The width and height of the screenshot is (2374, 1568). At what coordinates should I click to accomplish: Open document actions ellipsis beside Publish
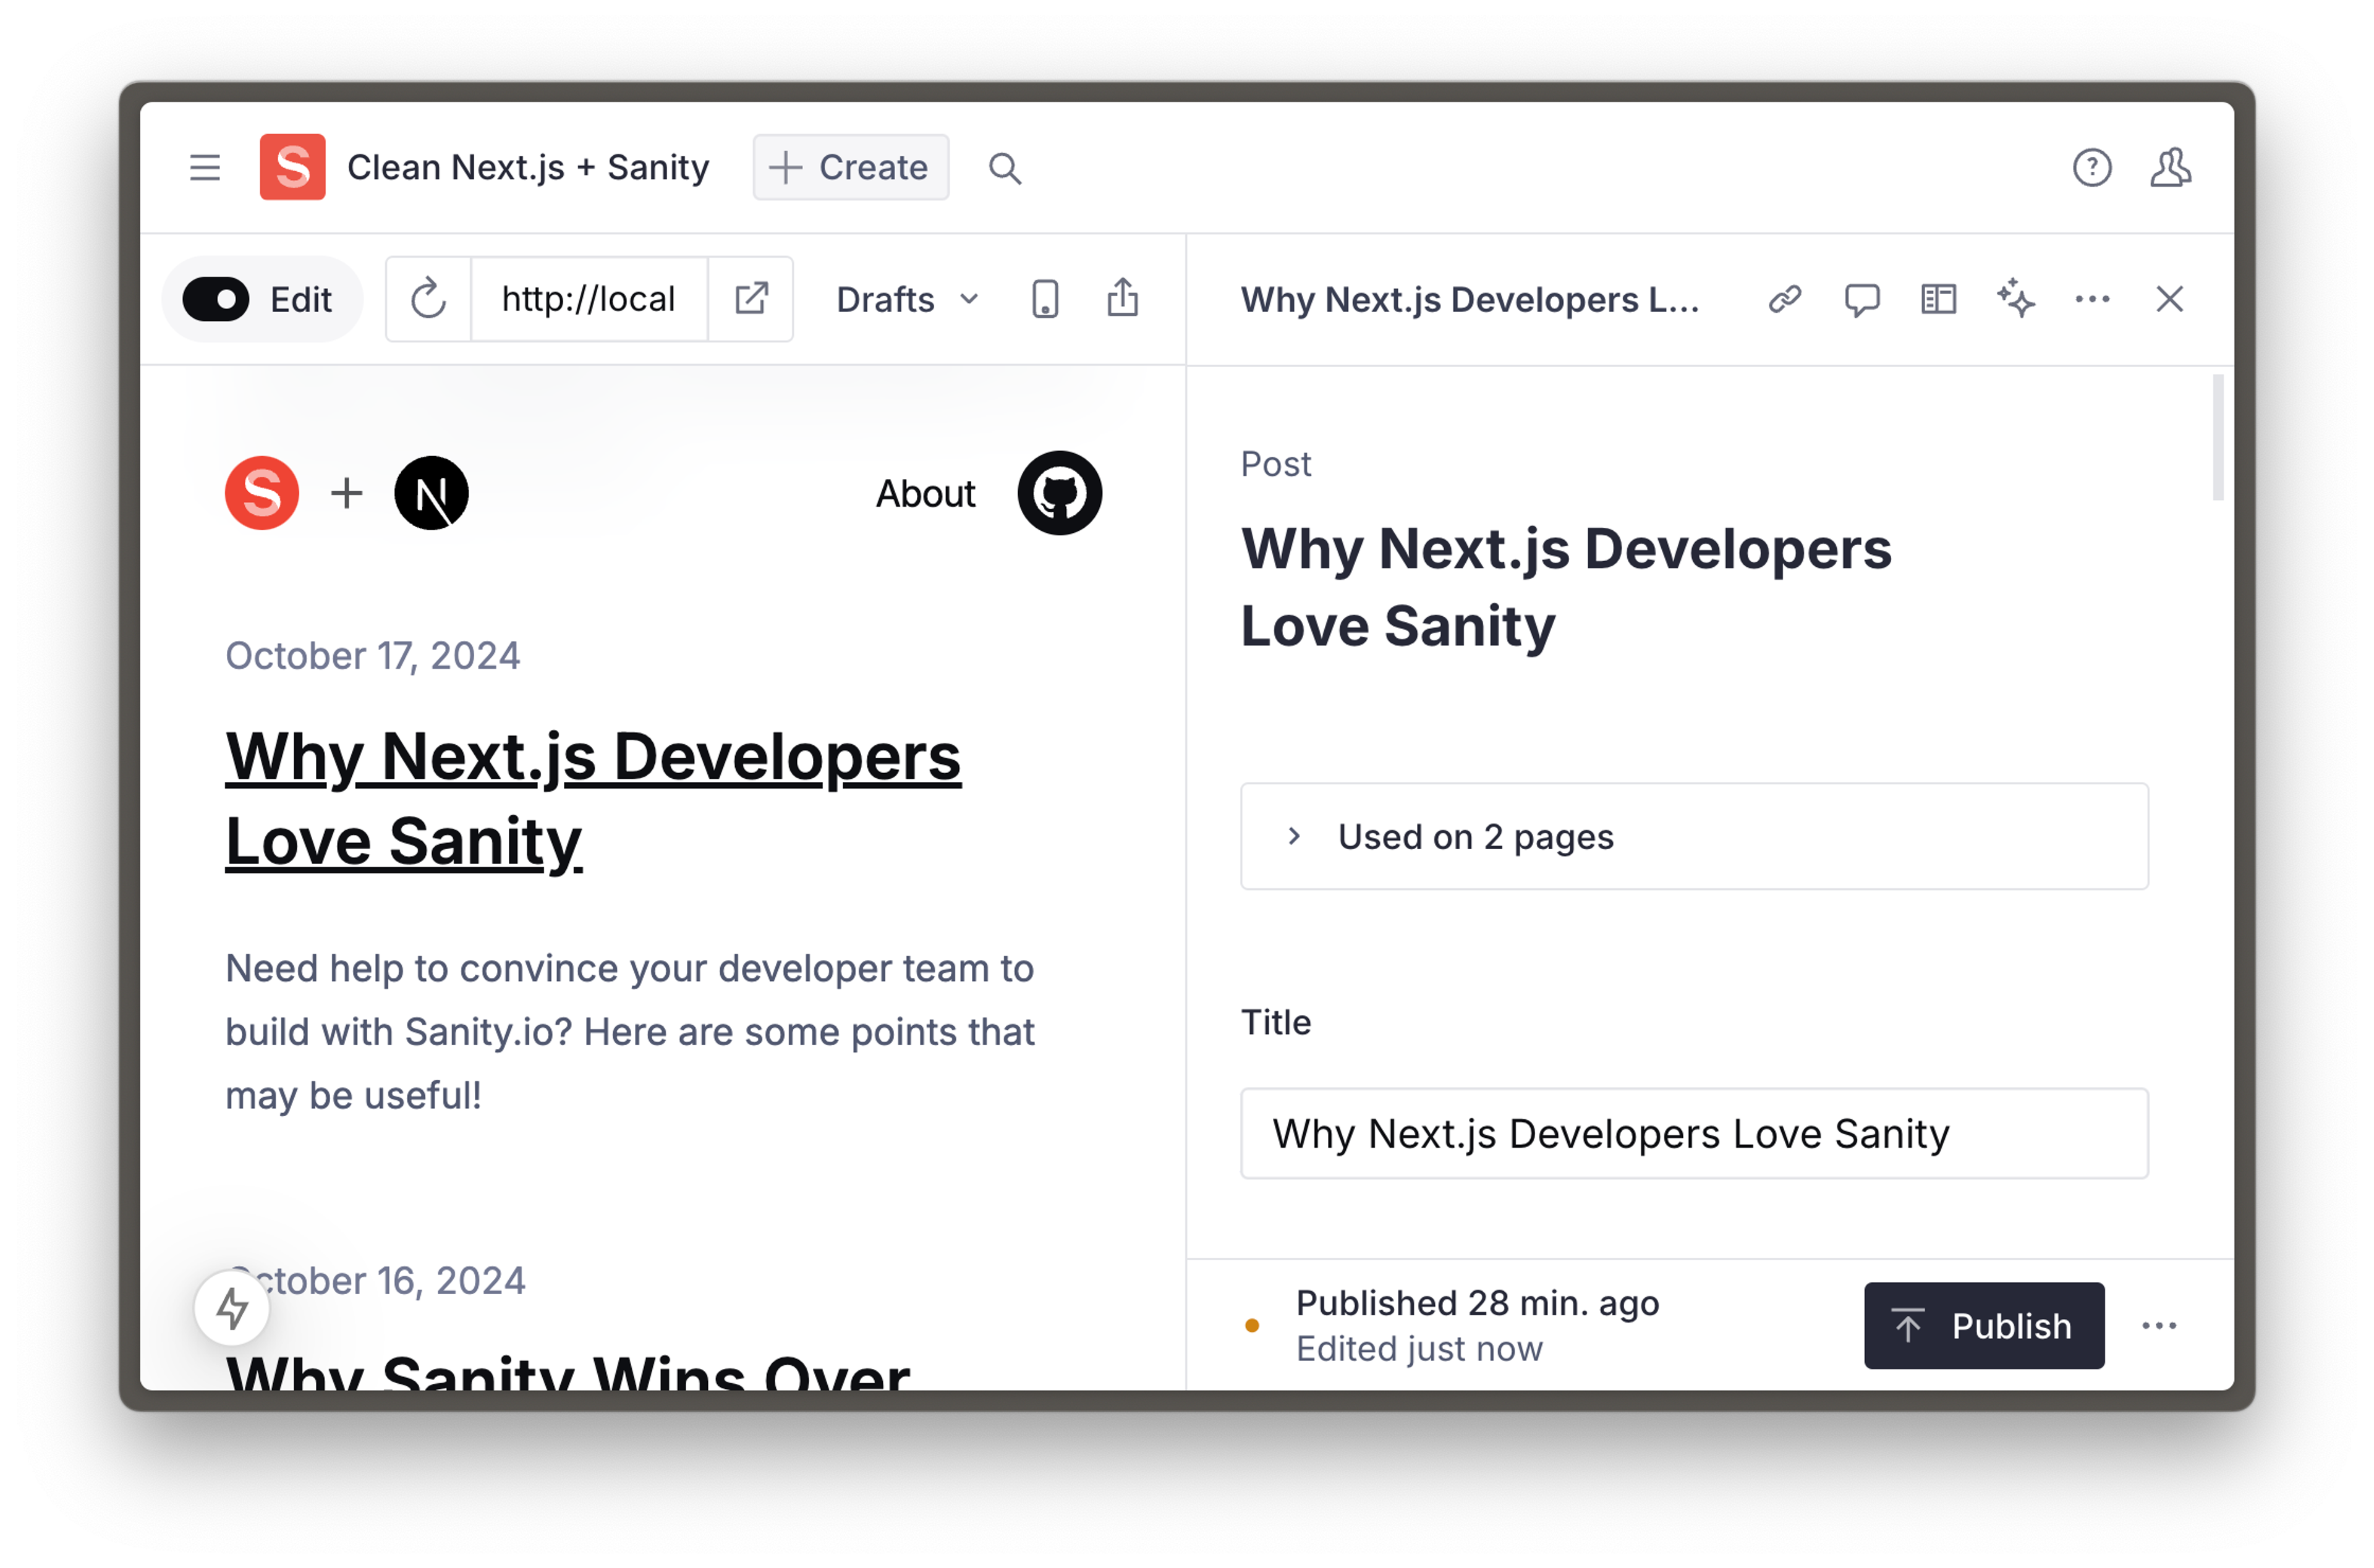(2159, 1326)
